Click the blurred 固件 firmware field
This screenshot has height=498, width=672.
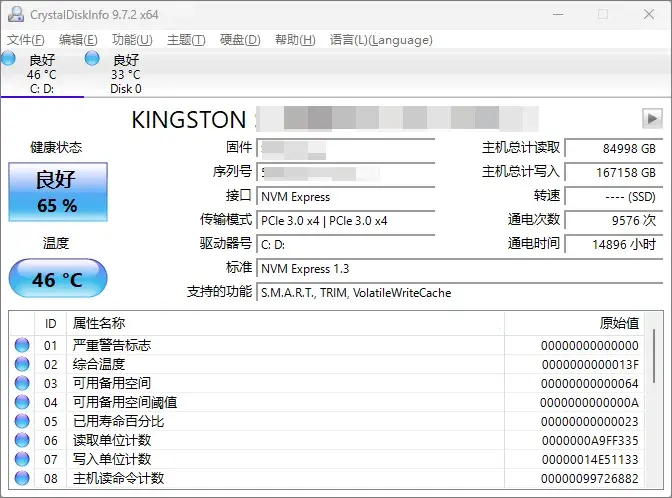pos(345,148)
